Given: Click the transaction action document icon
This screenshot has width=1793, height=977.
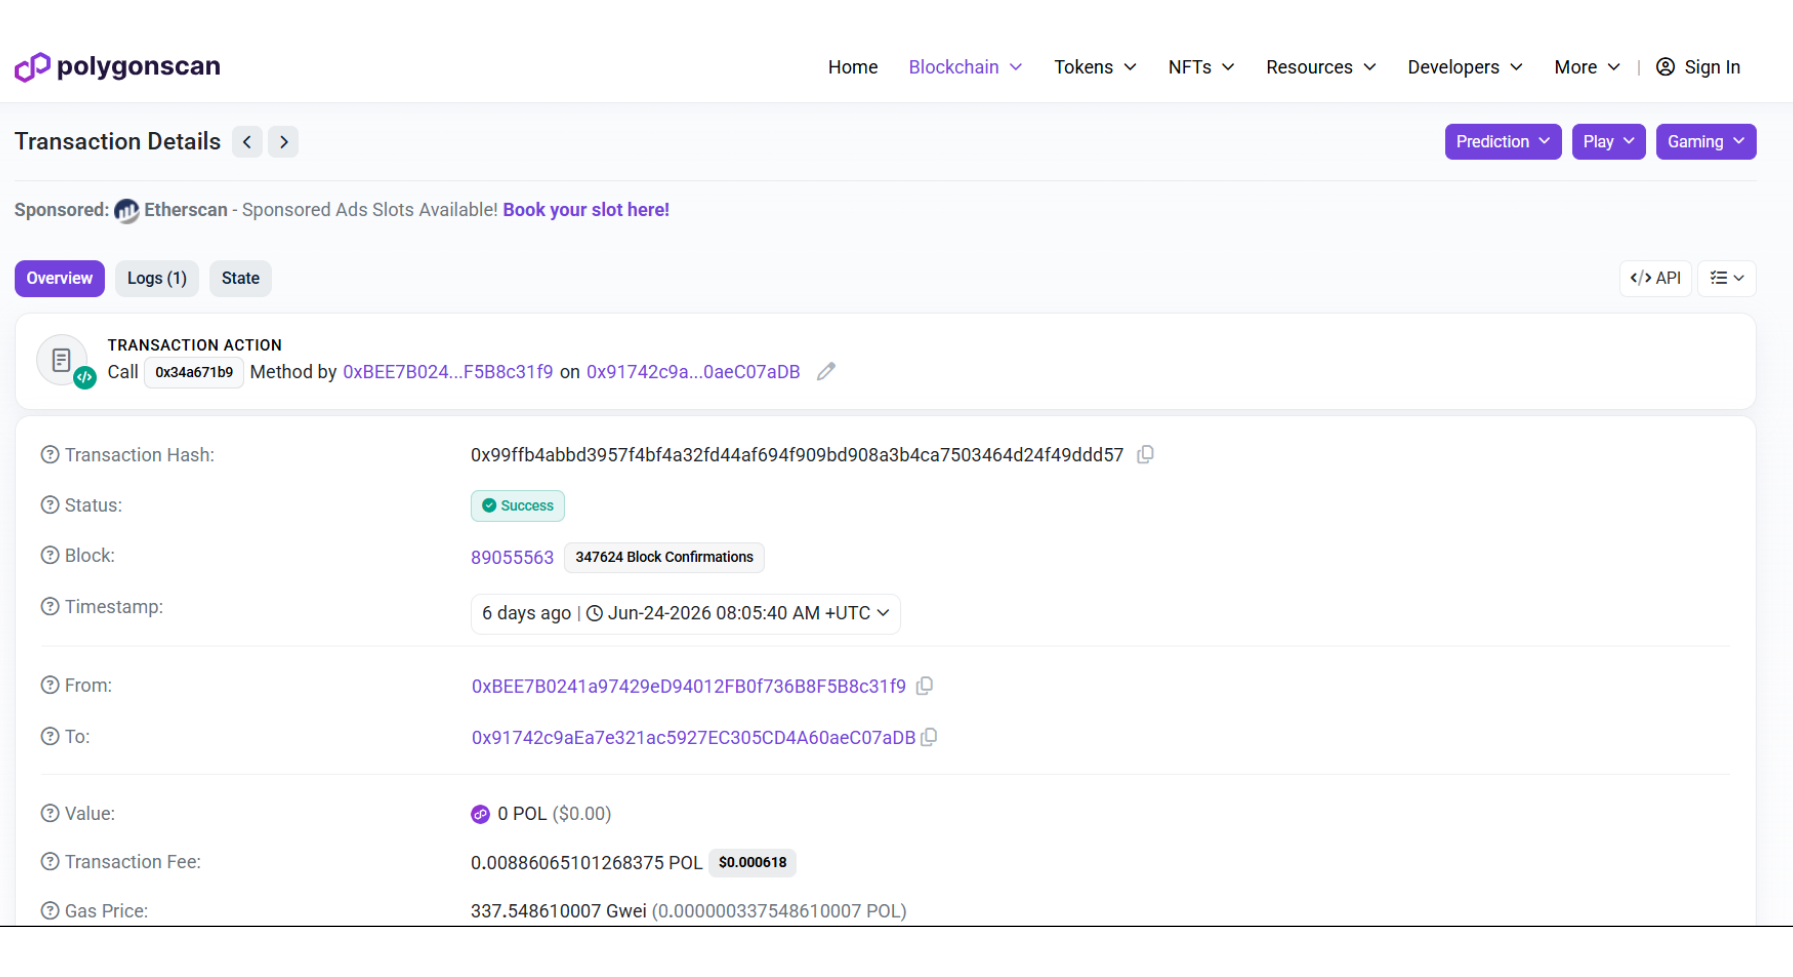Looking at the screenshot, I should (x=62, y=360).
